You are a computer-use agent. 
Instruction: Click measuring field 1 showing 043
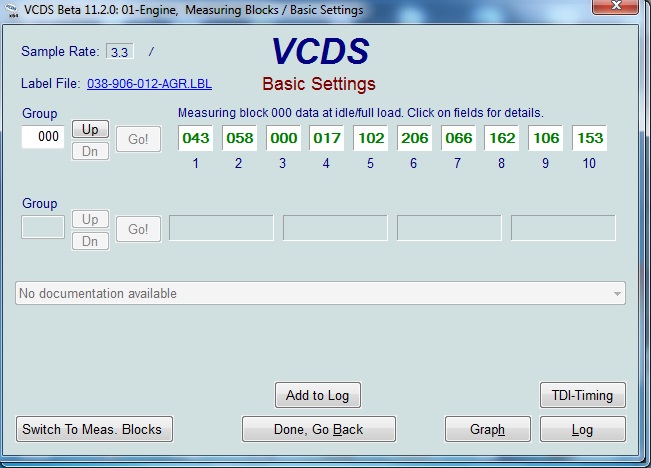pos(196,138)
